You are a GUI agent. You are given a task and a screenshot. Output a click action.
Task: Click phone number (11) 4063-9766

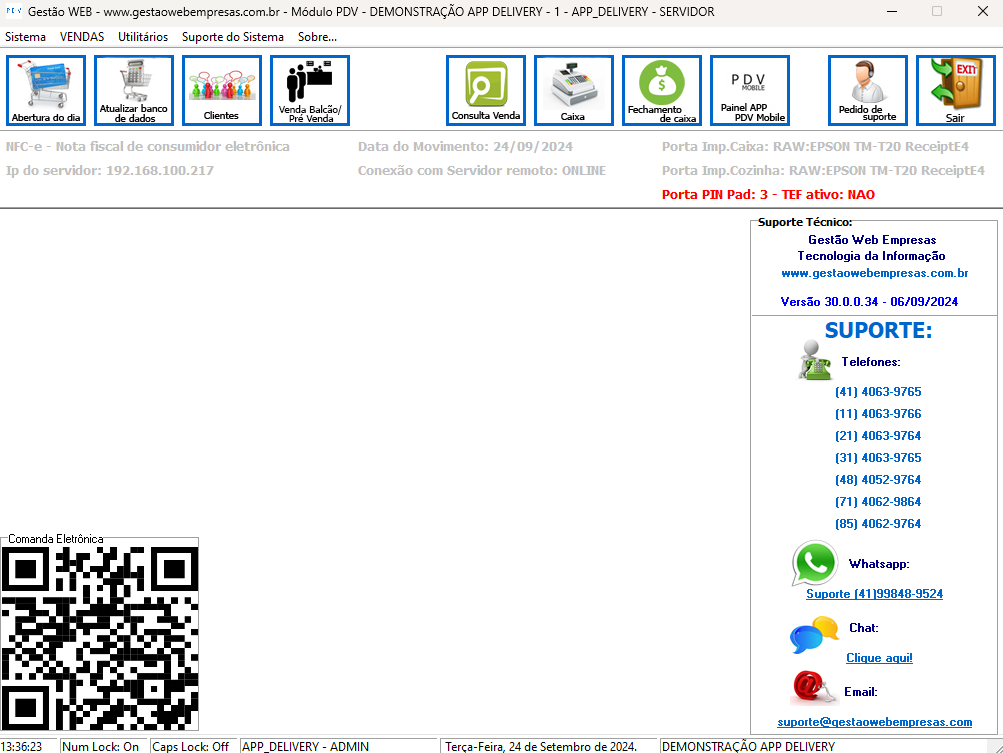pos(878,414)
